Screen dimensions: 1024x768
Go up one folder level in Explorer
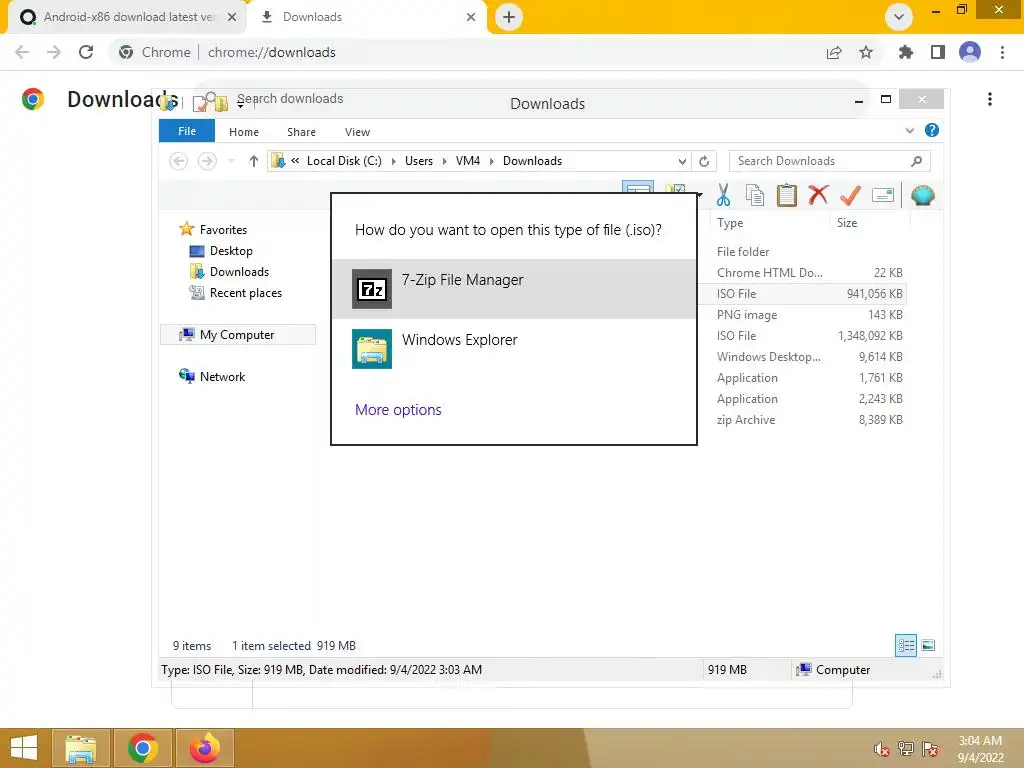(253, 161)
